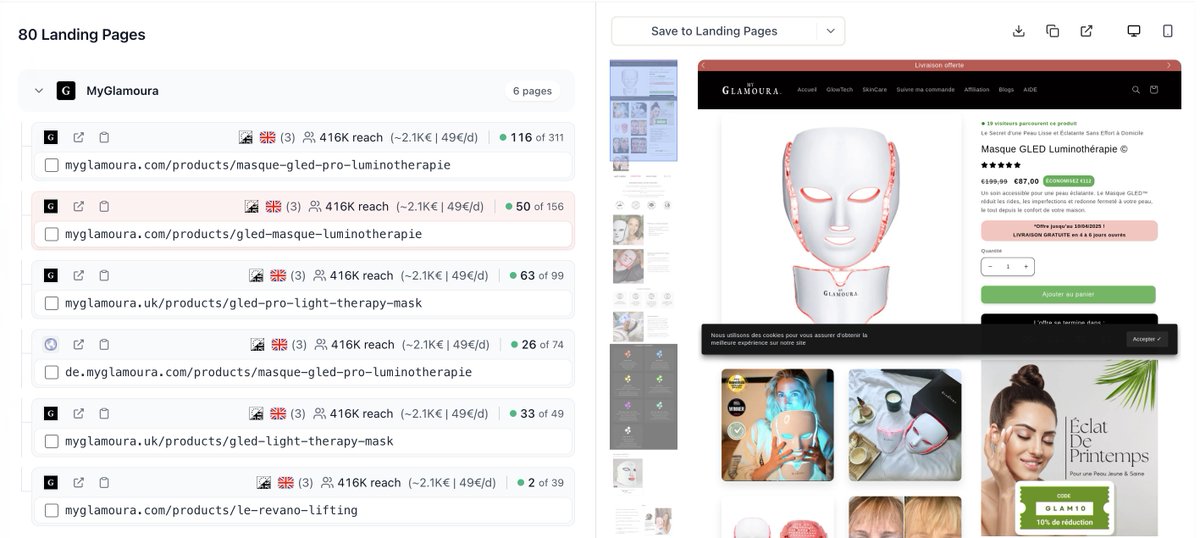Open SkinCare in the Glamoura navigation
This screenshot has width=1200, height=538.
pyautogui.click(x=875, y=90)
